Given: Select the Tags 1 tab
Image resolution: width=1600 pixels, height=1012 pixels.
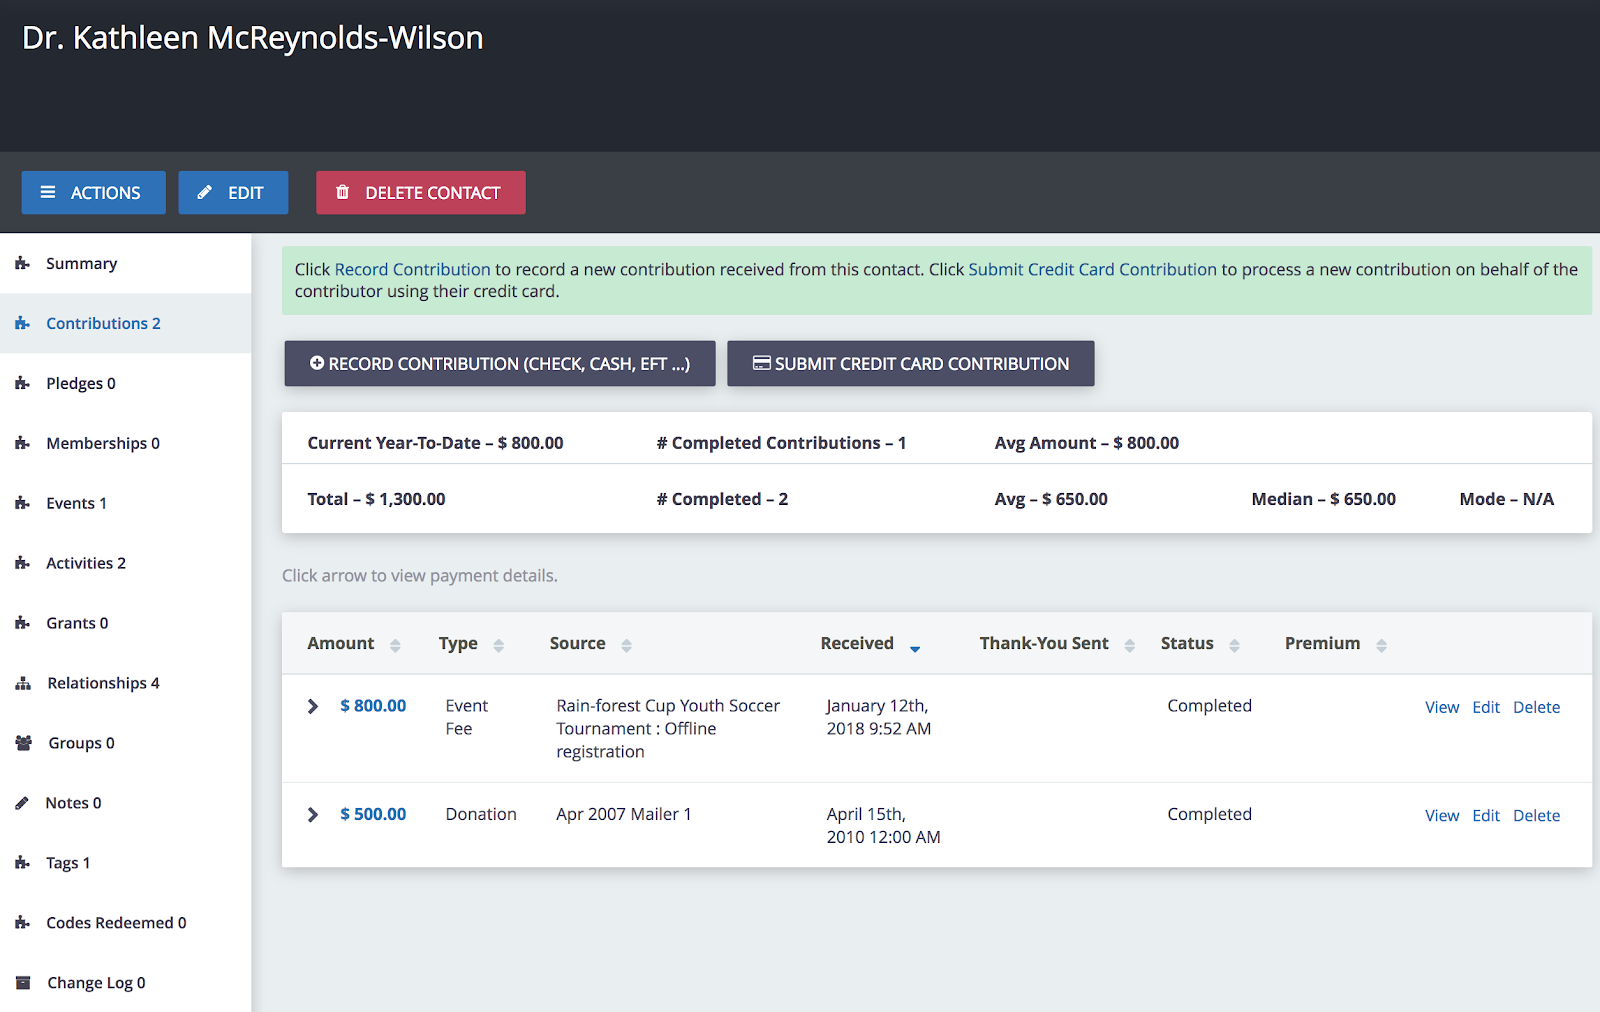Looking at the screenshot, I should coord(126,864).
